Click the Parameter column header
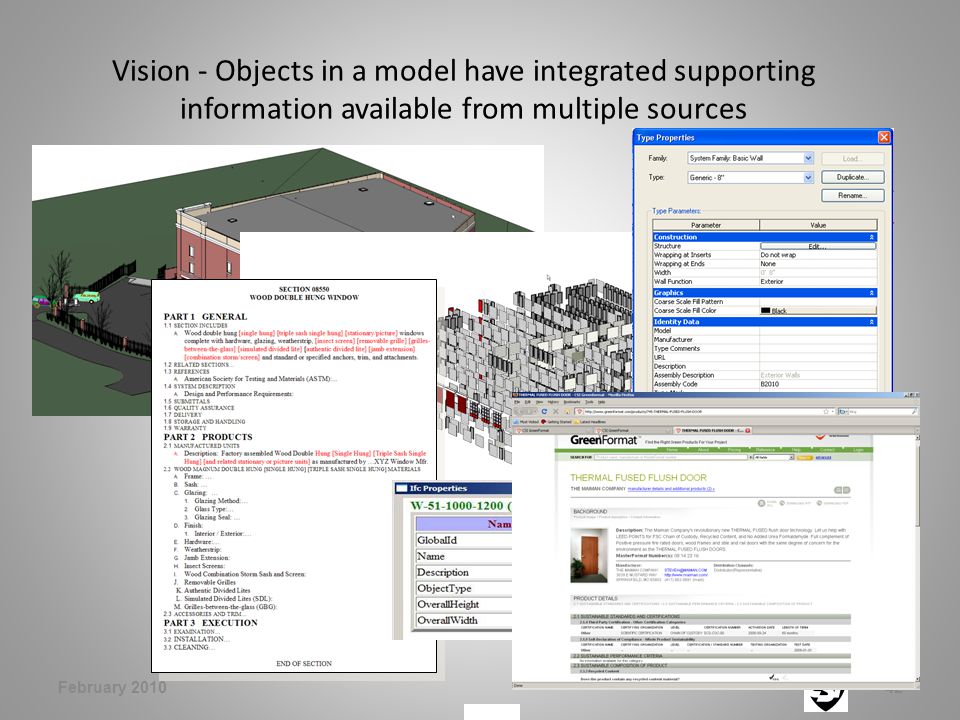Viewport: 960px width, 720px height. pyautogui.click(x=706, y=225)
